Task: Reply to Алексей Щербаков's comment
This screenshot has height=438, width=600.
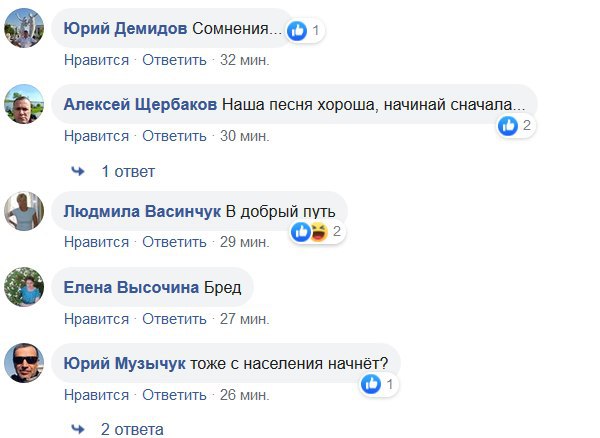Action: [x=173, y=136]
